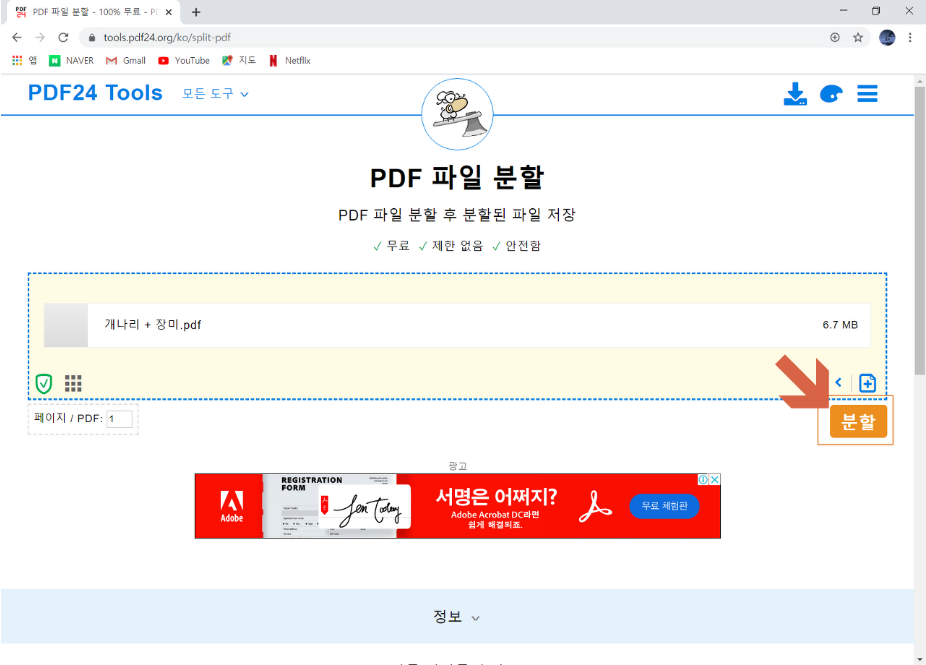
Task: Open the NAVER bookmark
Action: tap(71, 60)
